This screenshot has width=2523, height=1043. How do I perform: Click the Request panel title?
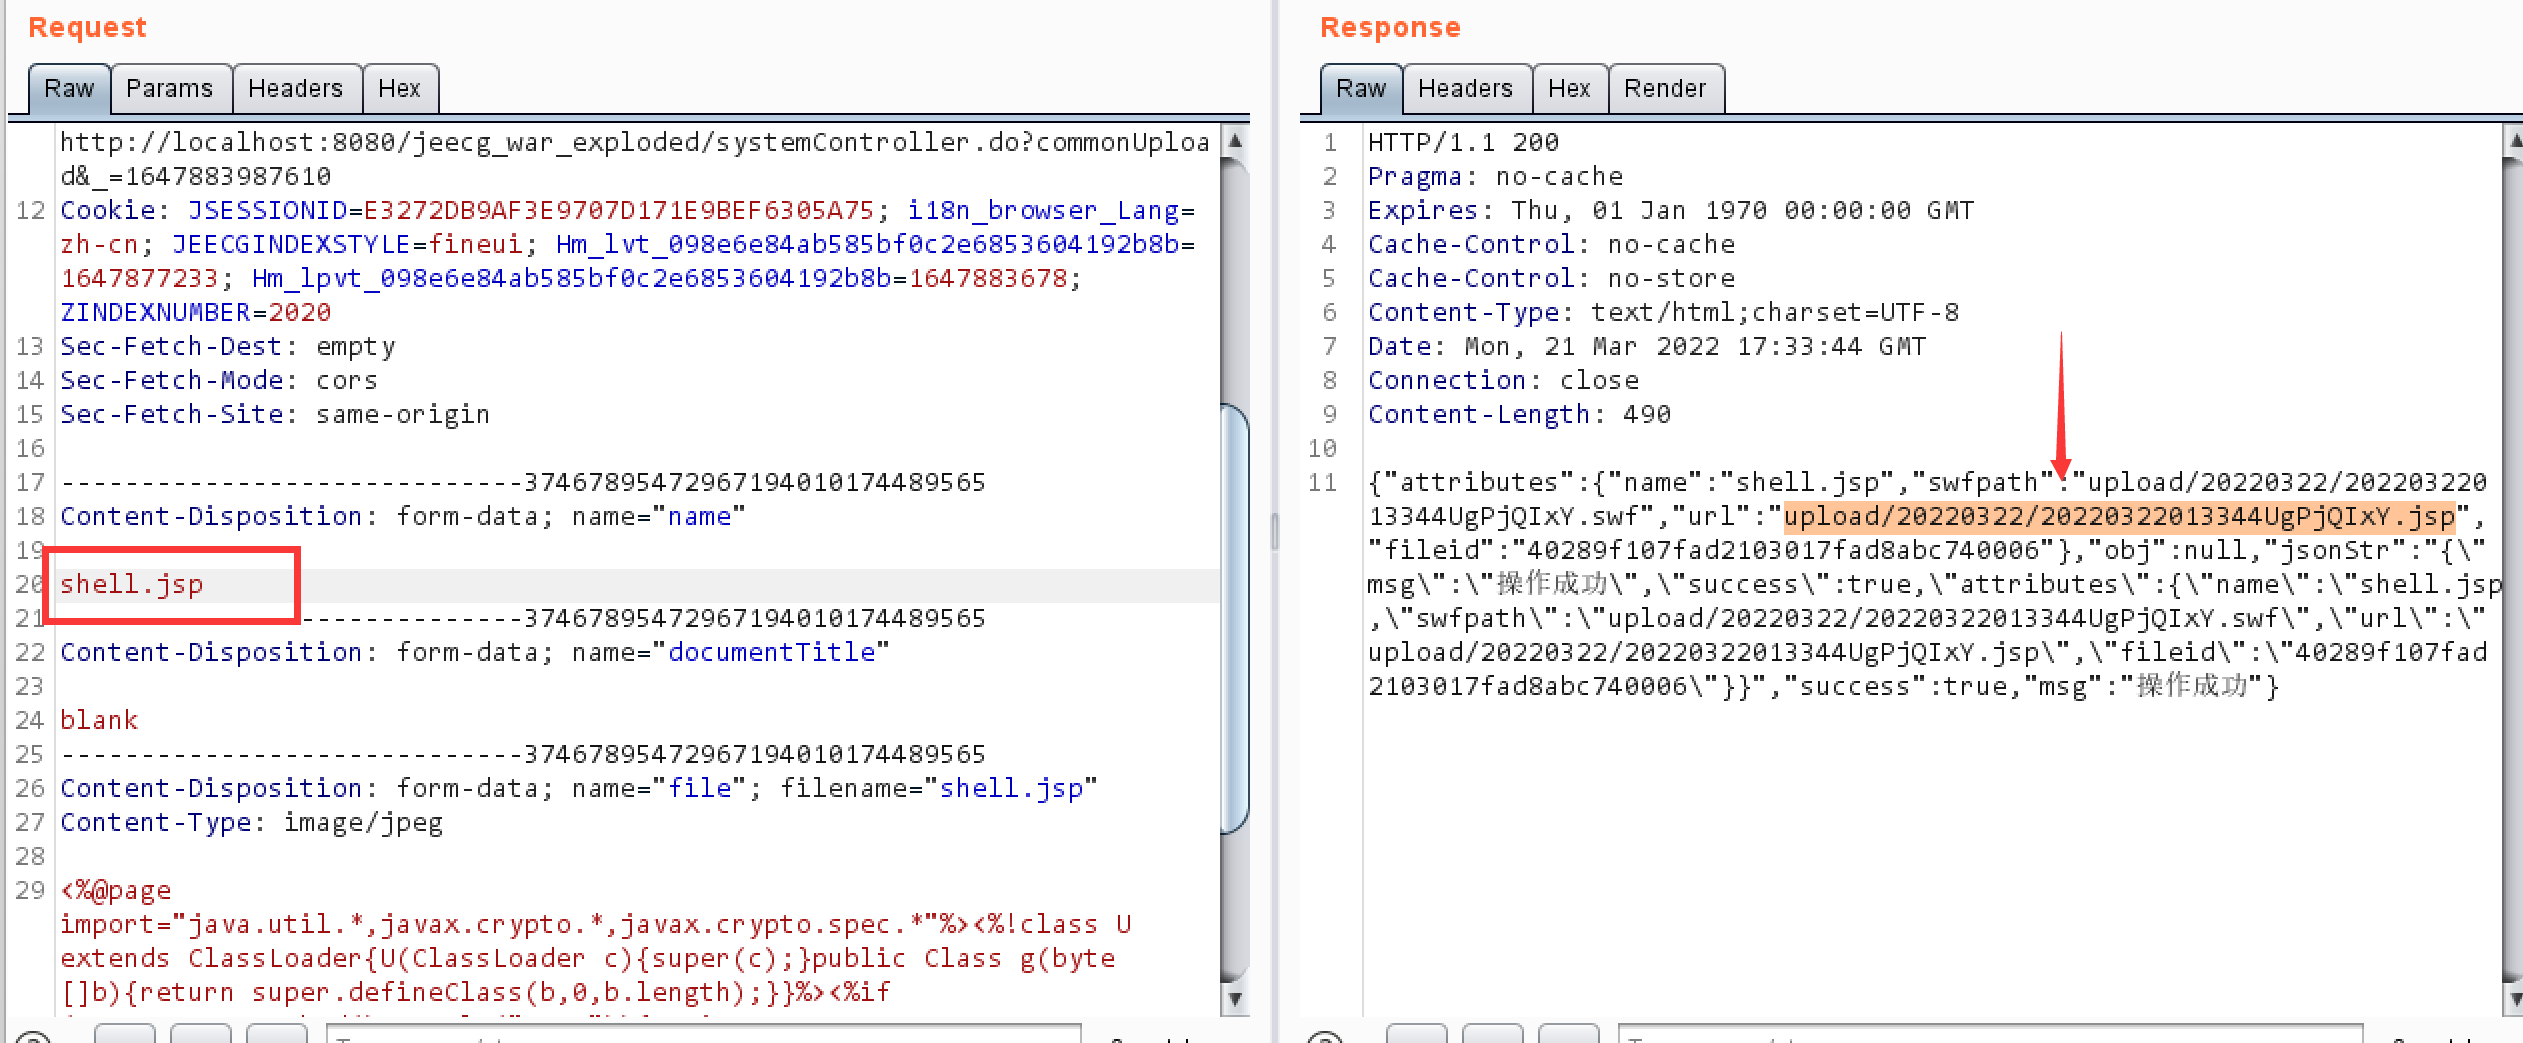point(87,27)
